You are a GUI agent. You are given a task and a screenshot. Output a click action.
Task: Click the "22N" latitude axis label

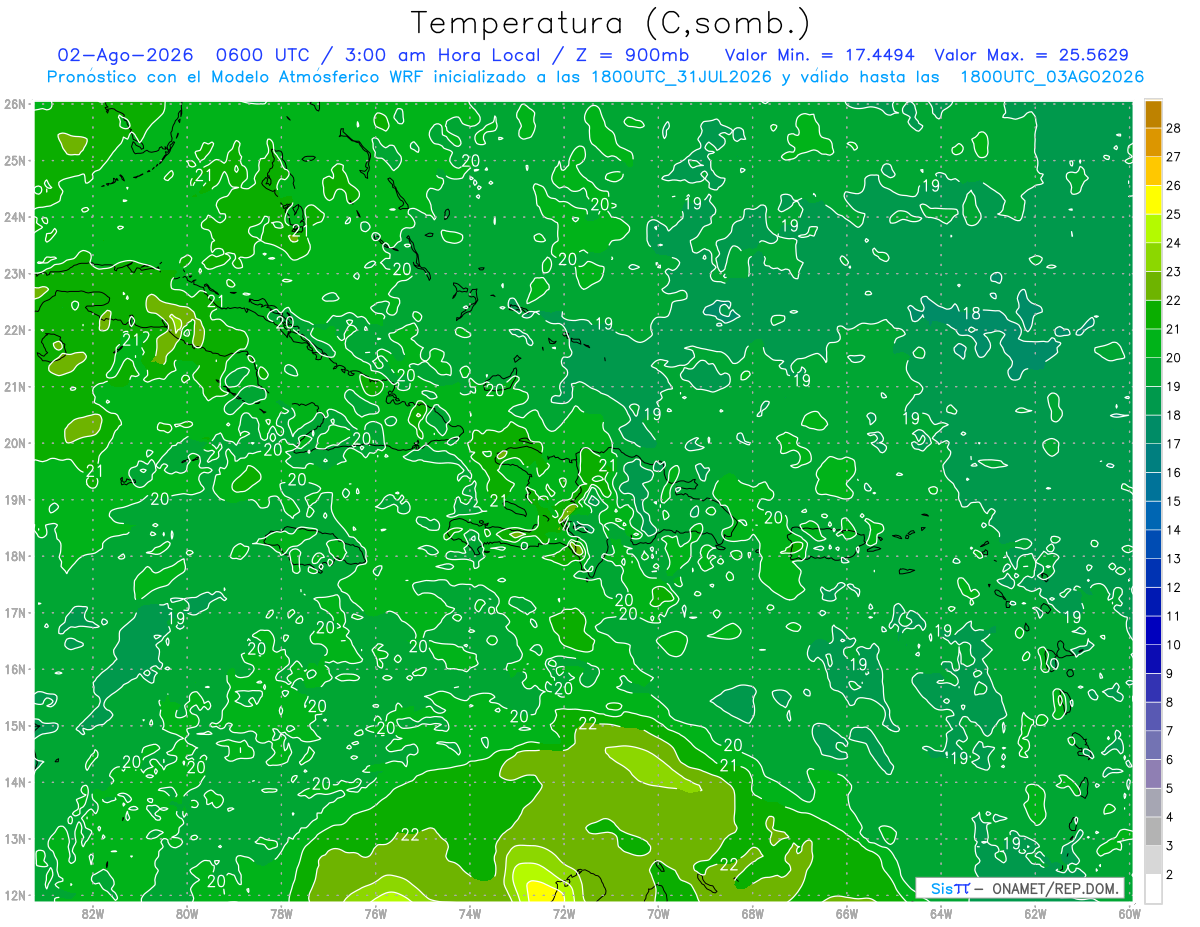(x=14, y=330)
